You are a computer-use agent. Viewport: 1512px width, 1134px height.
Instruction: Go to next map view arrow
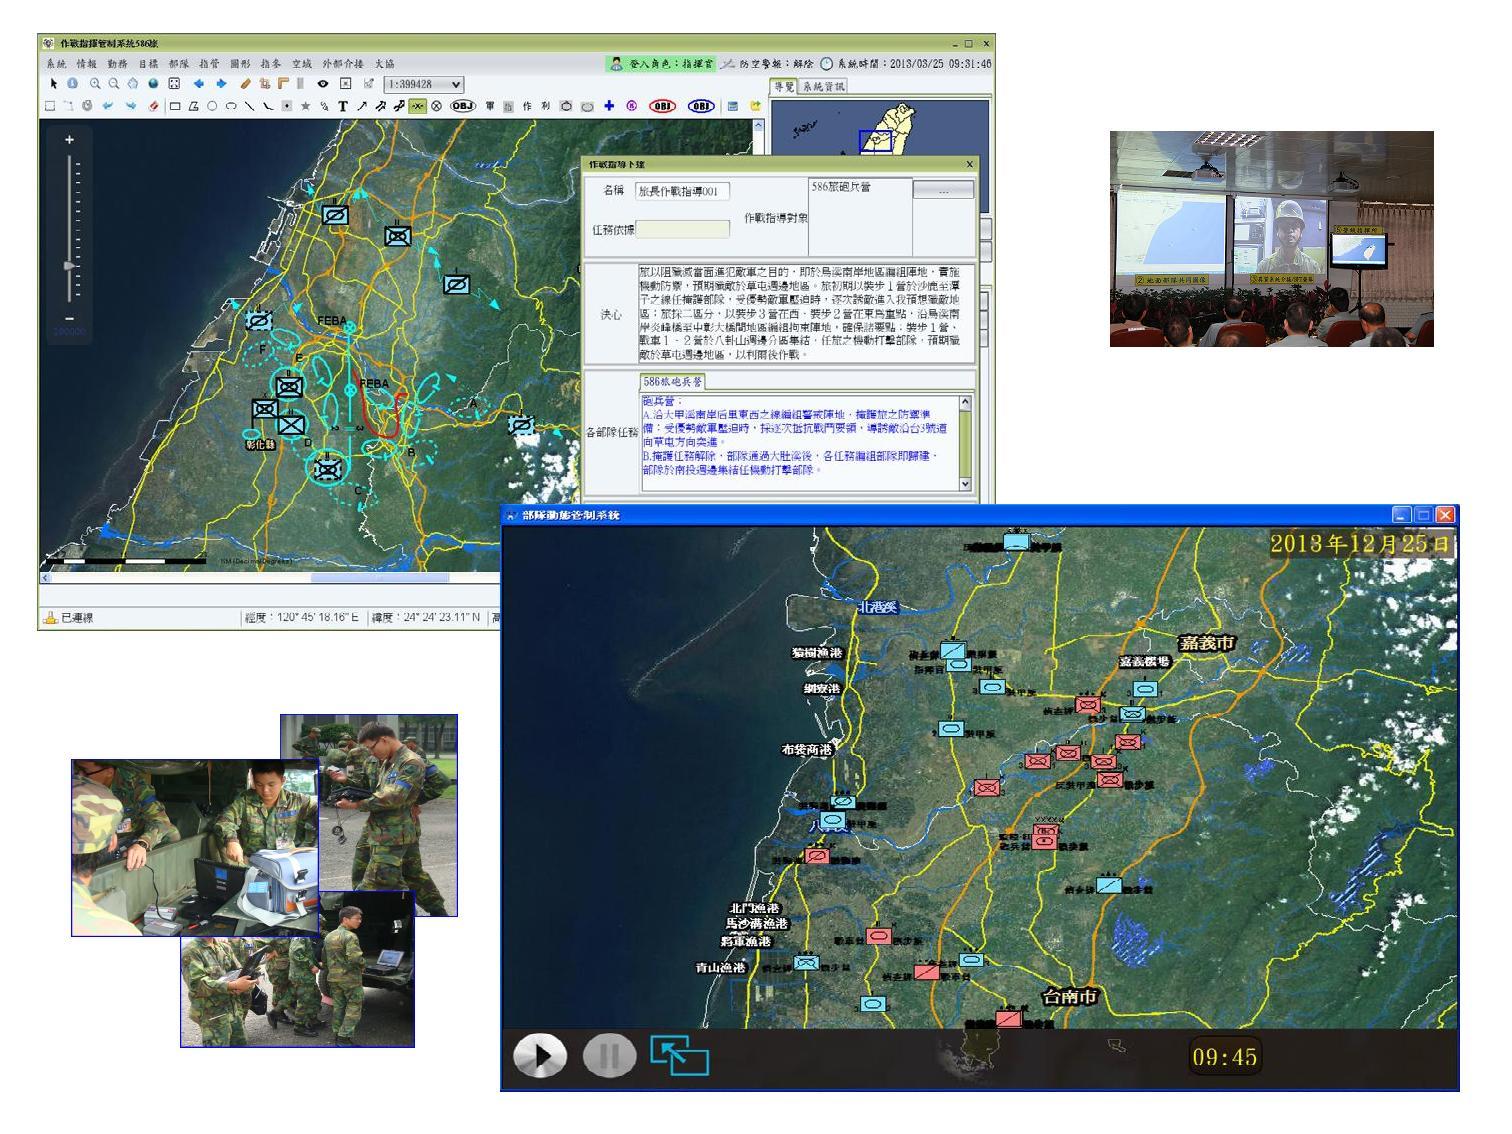coord(221,84)
